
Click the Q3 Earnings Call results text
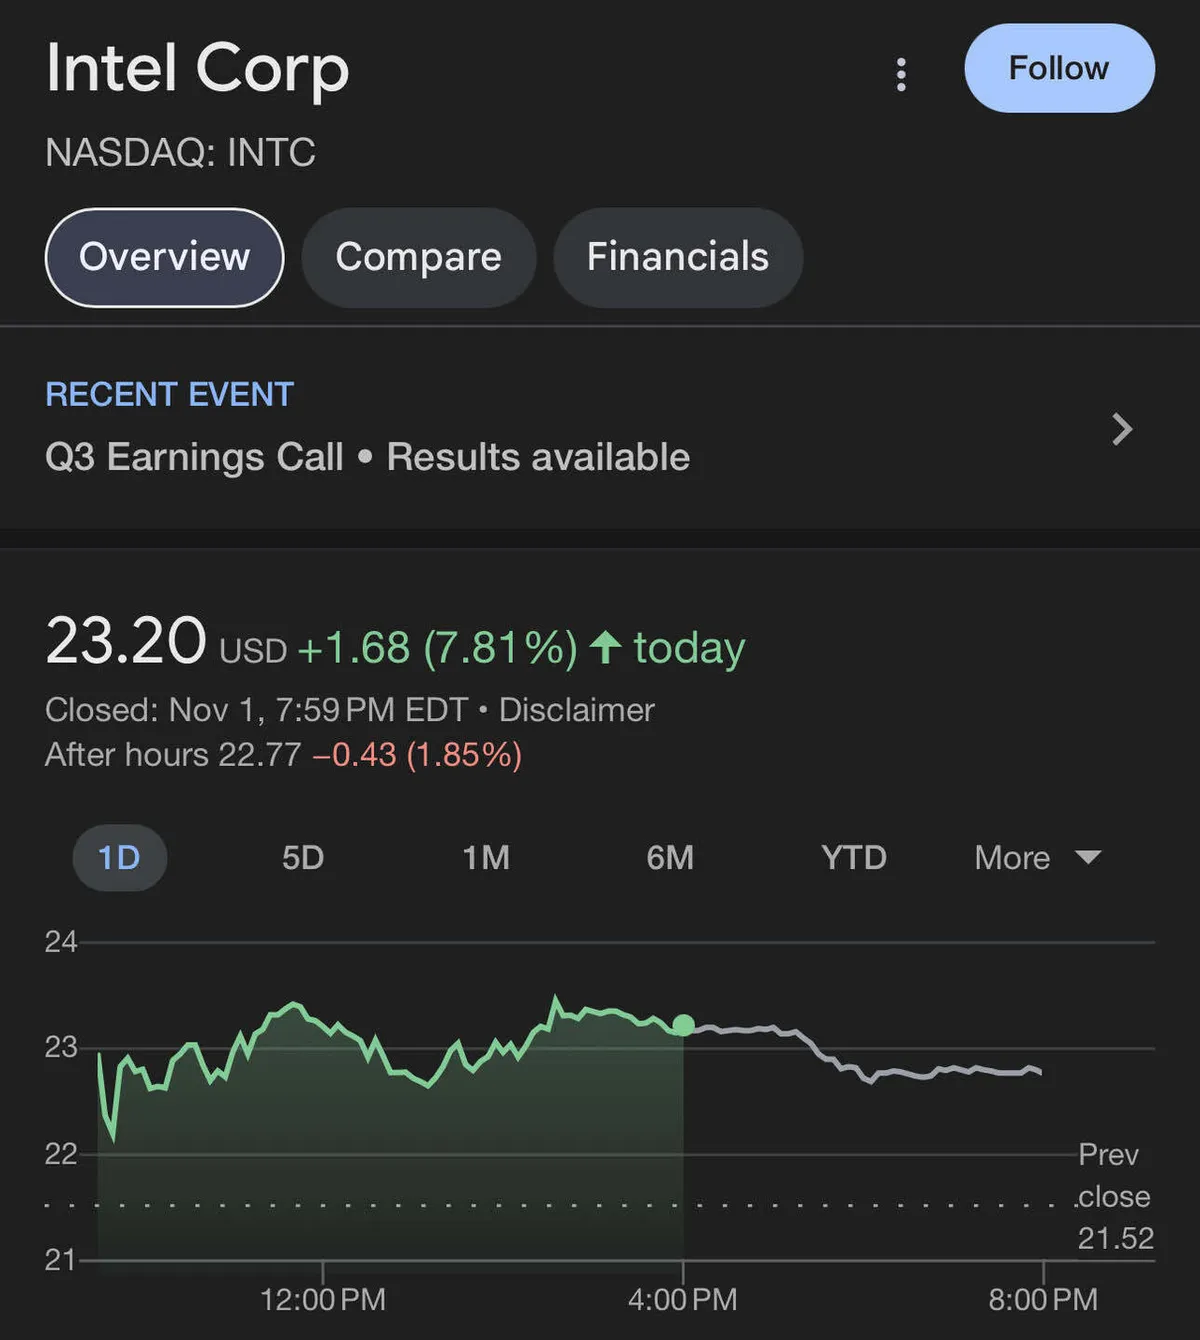coord(367,457)
